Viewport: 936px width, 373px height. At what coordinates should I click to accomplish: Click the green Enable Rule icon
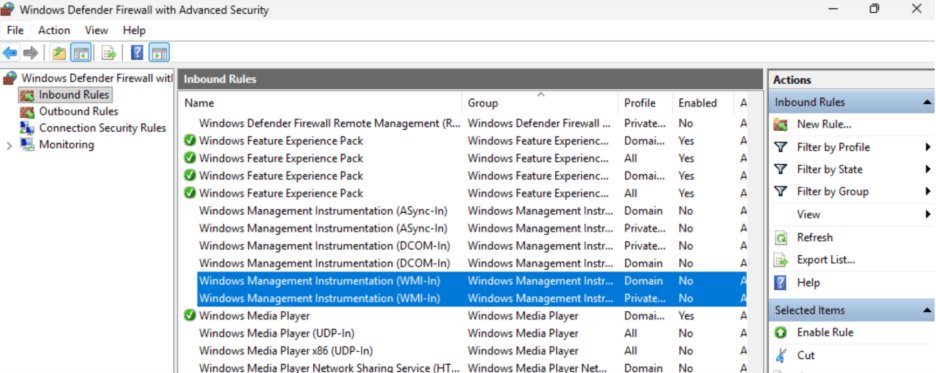tap(781, 332)
